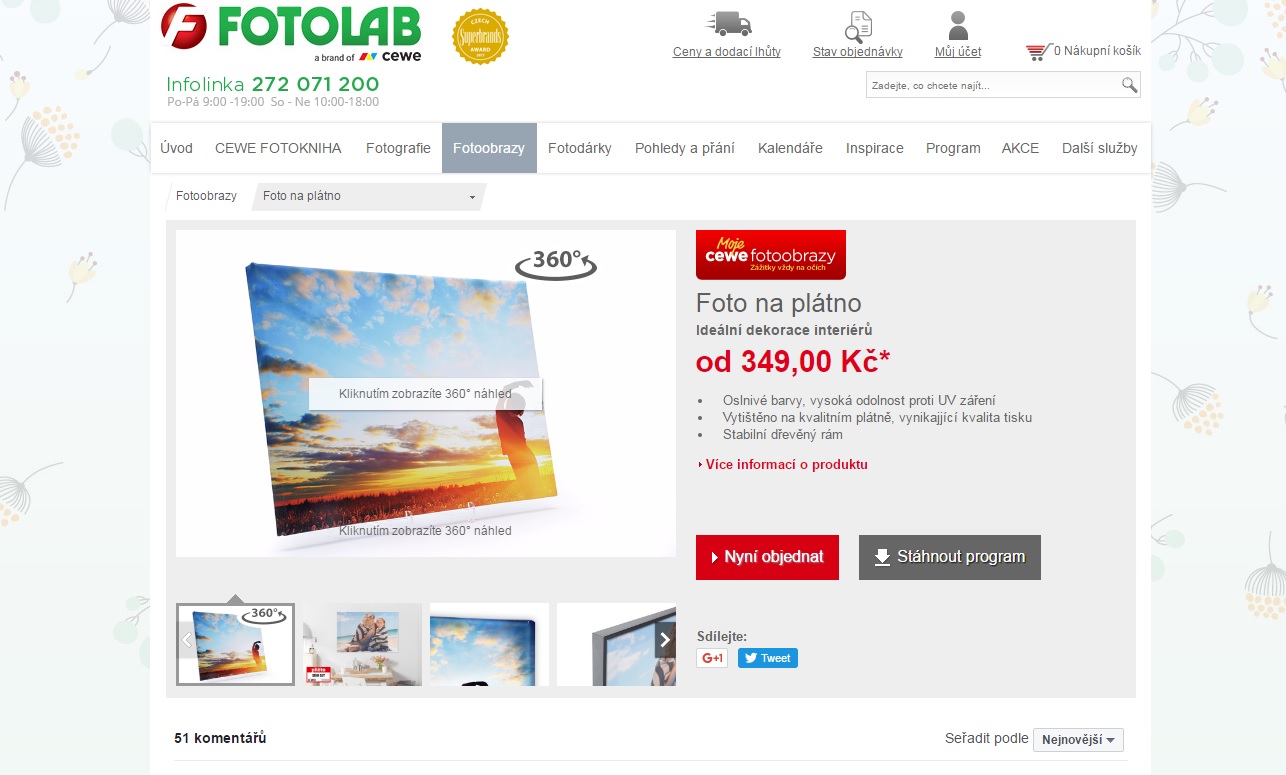Open the Nejnovější sort dropdown
The width and height of the screenshot is (1286, 775).
click(1078, 740)
